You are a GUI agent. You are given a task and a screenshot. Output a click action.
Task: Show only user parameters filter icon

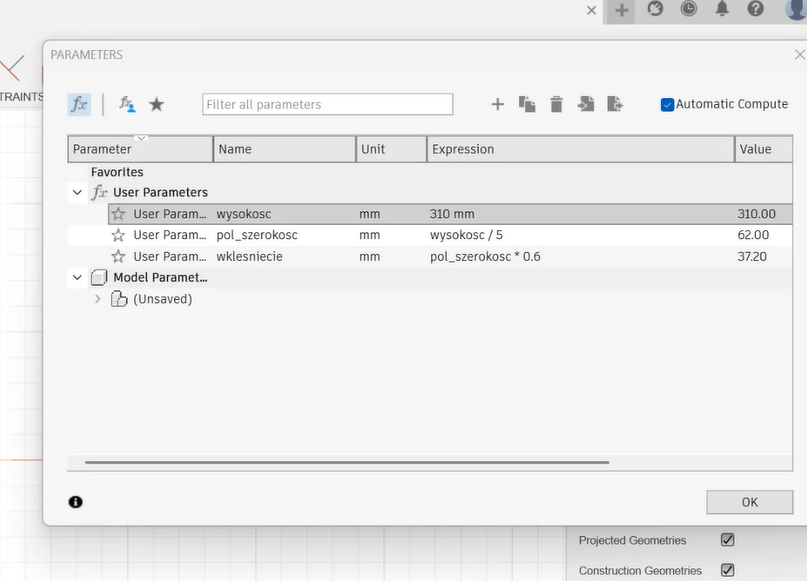click(127, 104)
